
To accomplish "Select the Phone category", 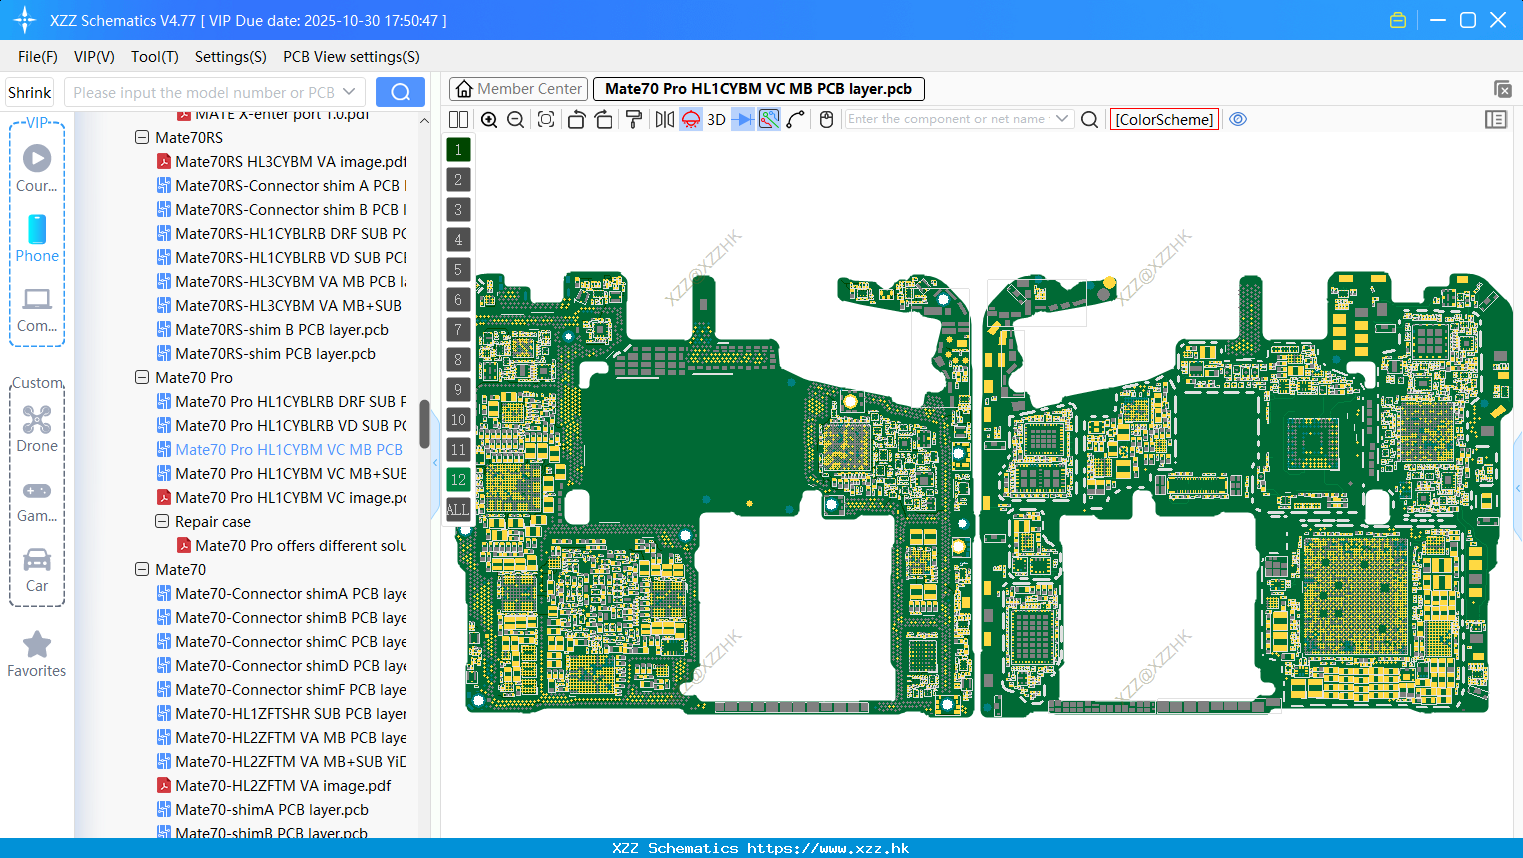I will coord(37,238).
